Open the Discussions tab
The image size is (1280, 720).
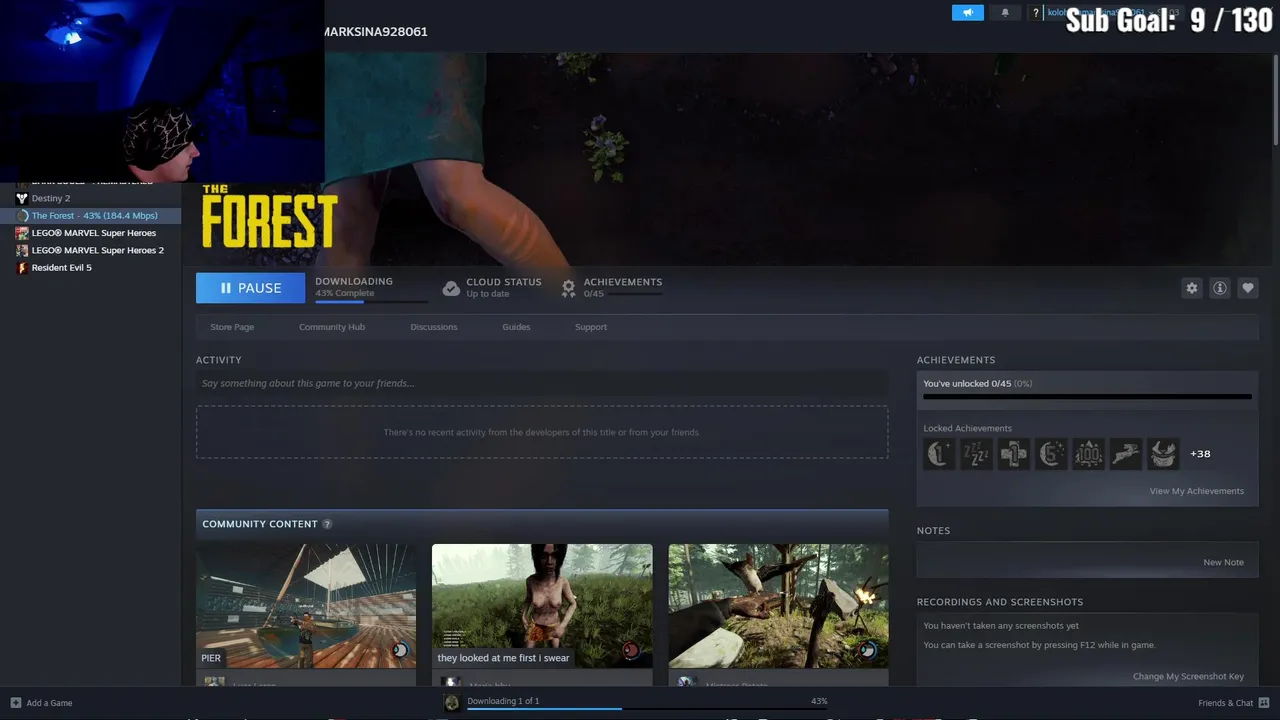[433, 327]
